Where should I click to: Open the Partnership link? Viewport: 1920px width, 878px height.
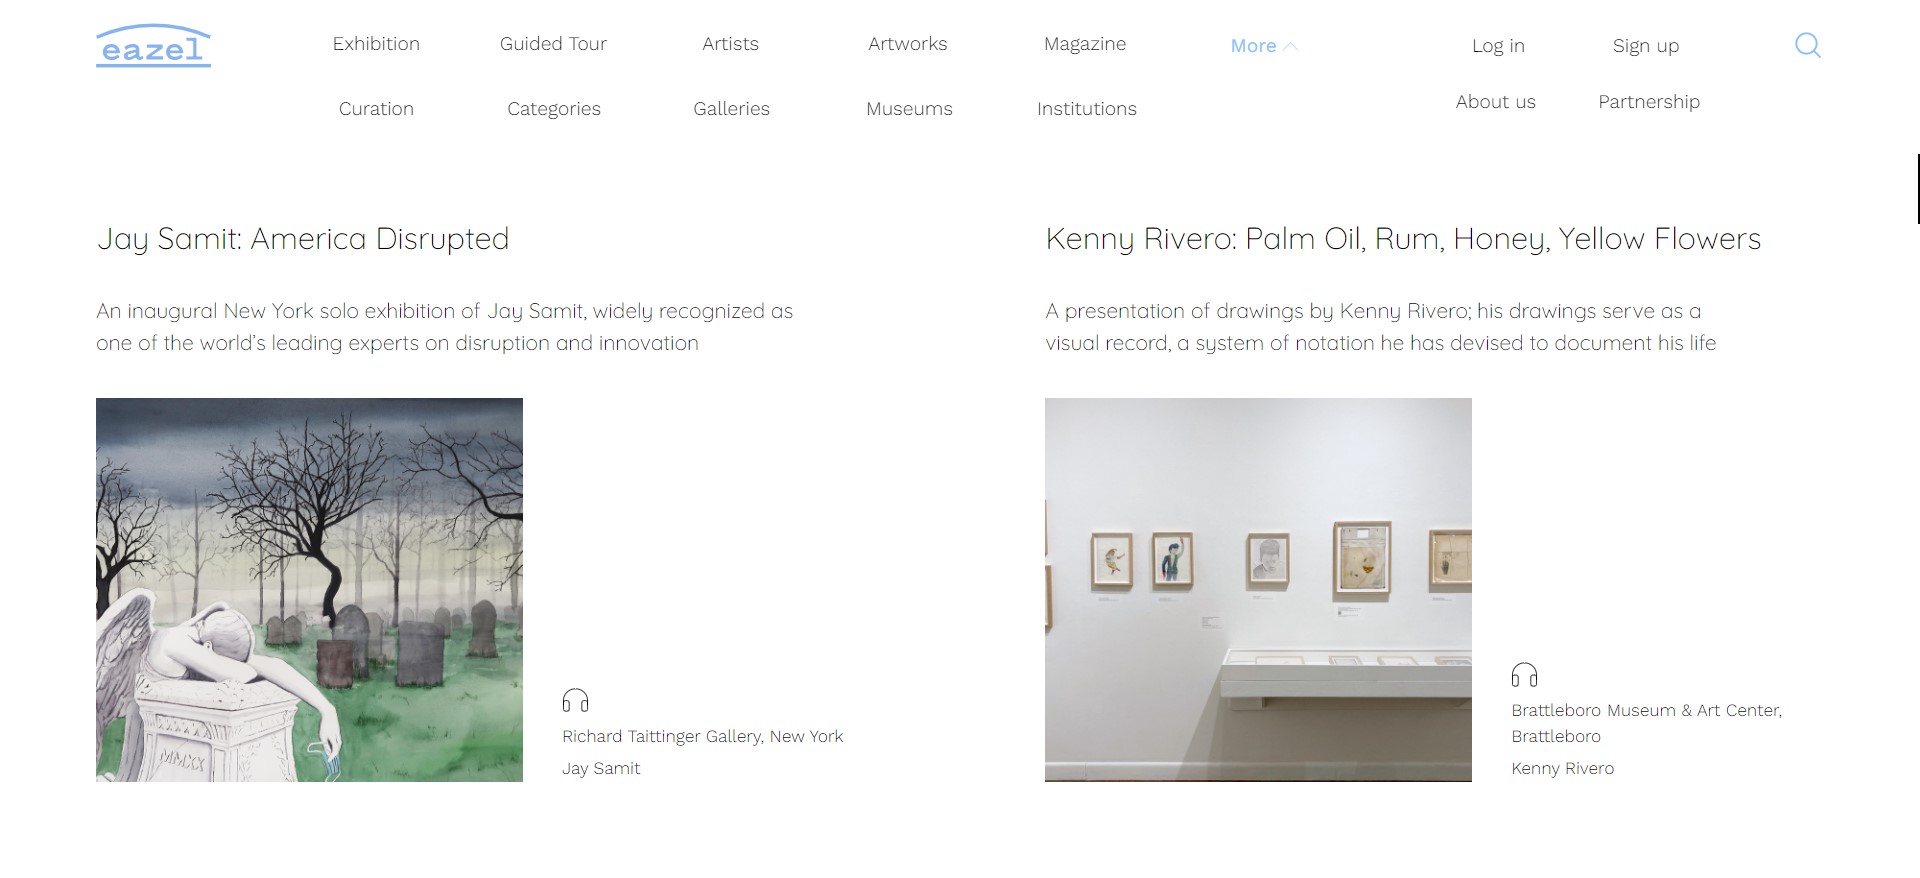coord(1649,102)
